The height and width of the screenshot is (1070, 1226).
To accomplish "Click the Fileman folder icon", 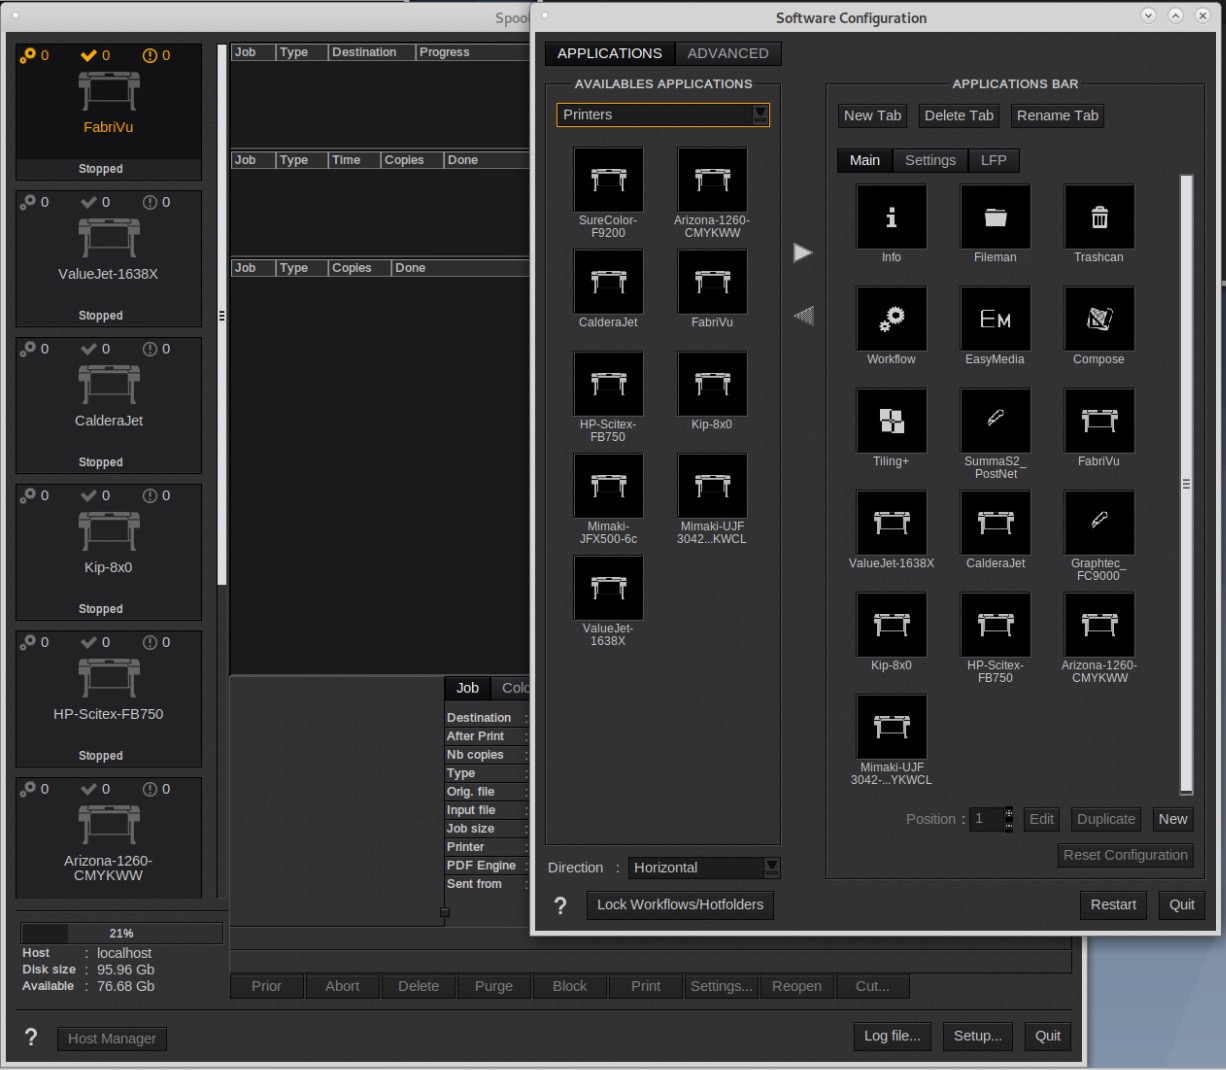I will tap(995, 217).
